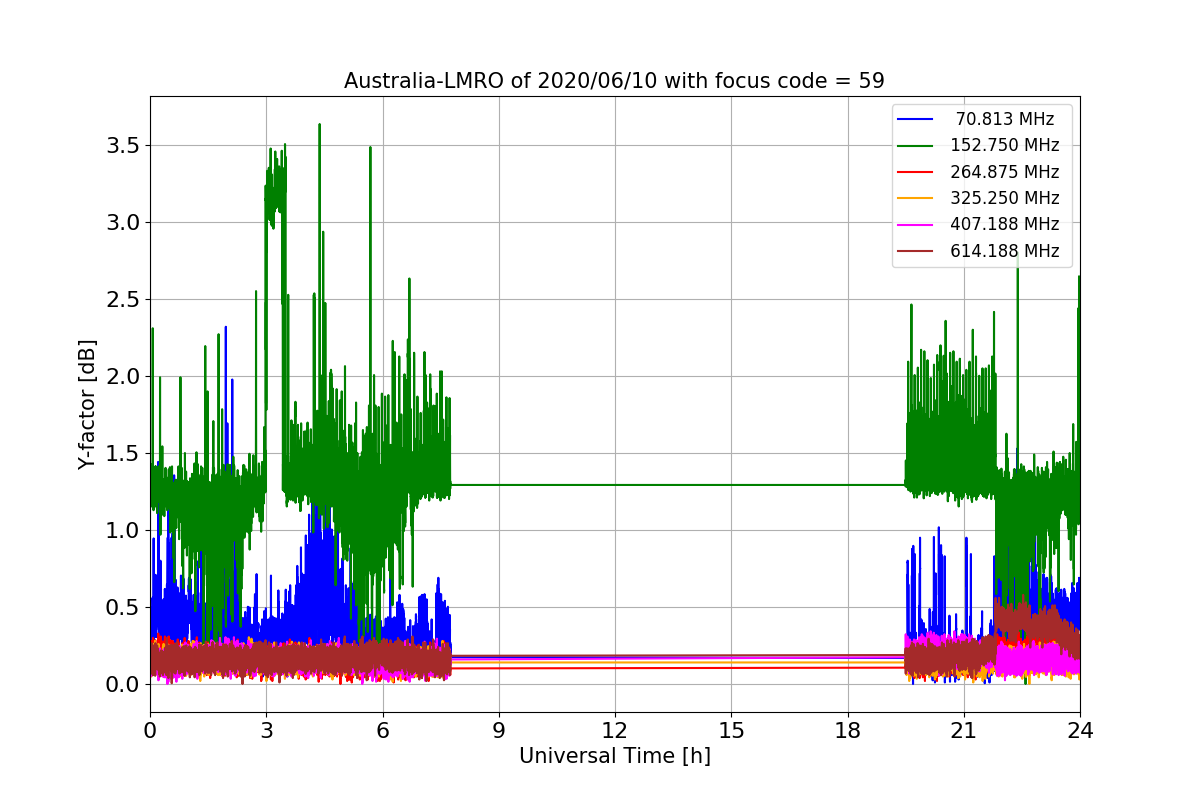The height and width of the screenshot is (800, 1200).
Task: Click the 0 hour x-axis tick label
Action: [x=150, y=730]
